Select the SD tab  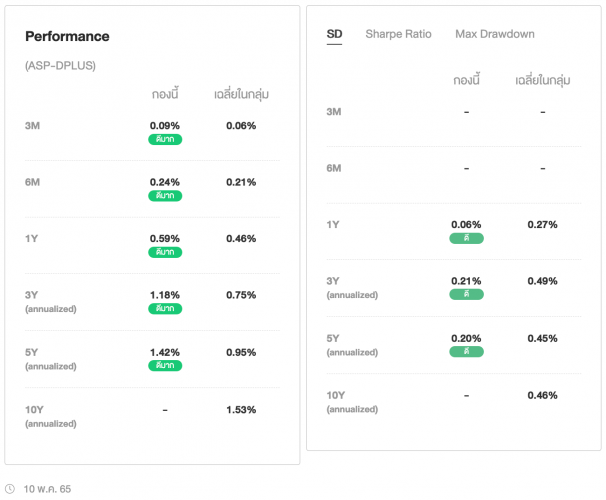point(334,34)
